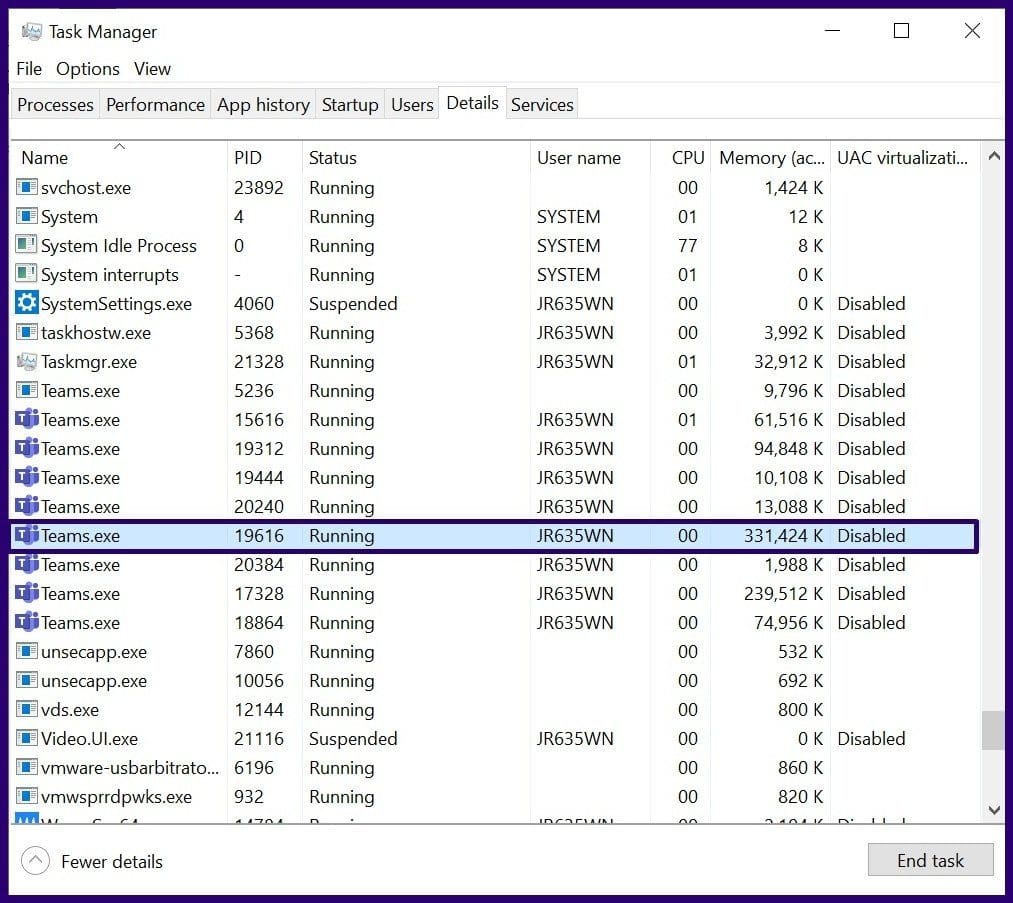Maximize the Task Manager window
Viewport: 1013px width, 903px height.
click(901, 30)
